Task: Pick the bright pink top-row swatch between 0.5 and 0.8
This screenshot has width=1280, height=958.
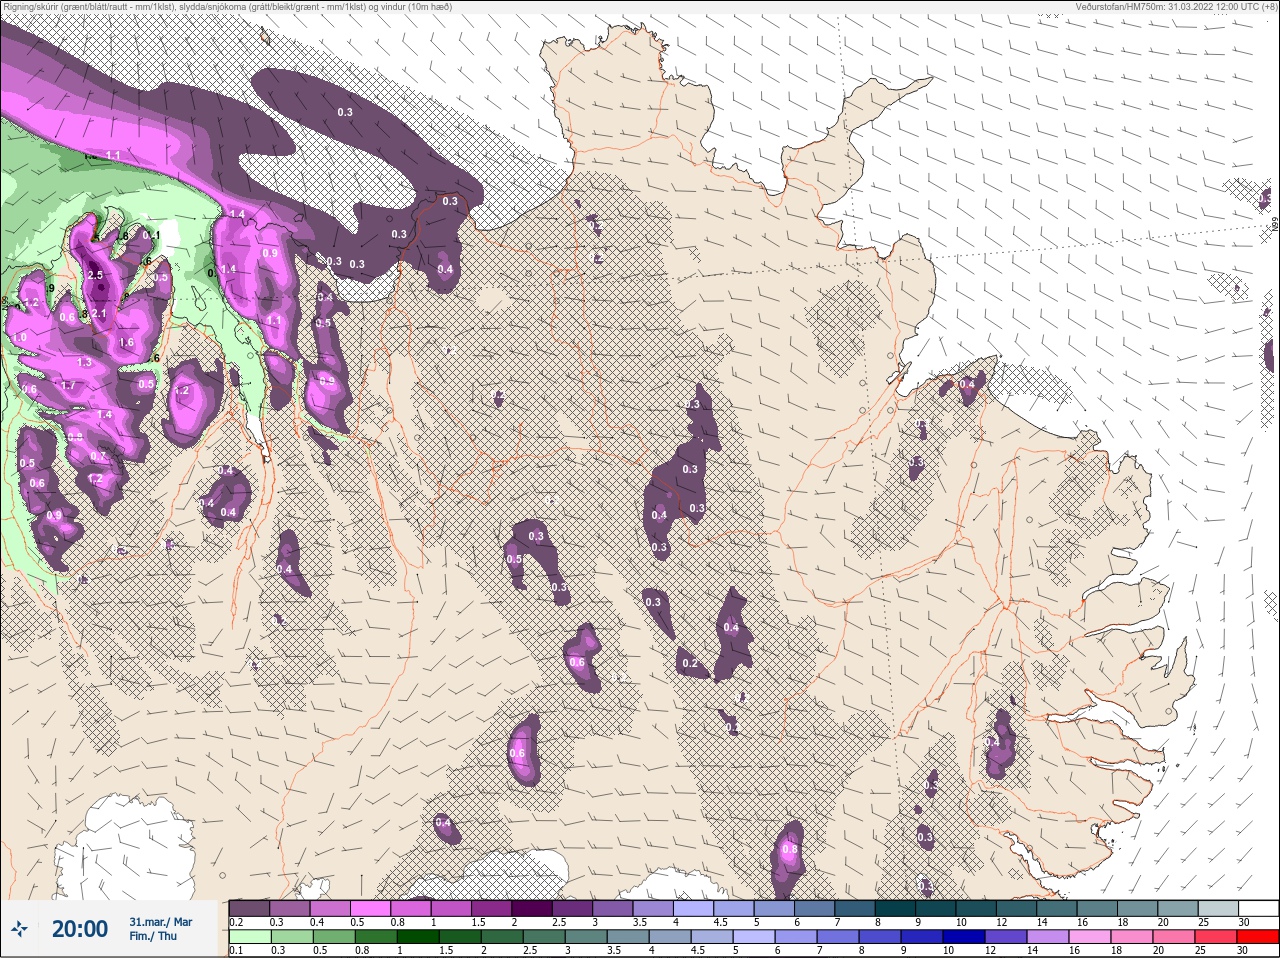Action: [x=371, y=908]
